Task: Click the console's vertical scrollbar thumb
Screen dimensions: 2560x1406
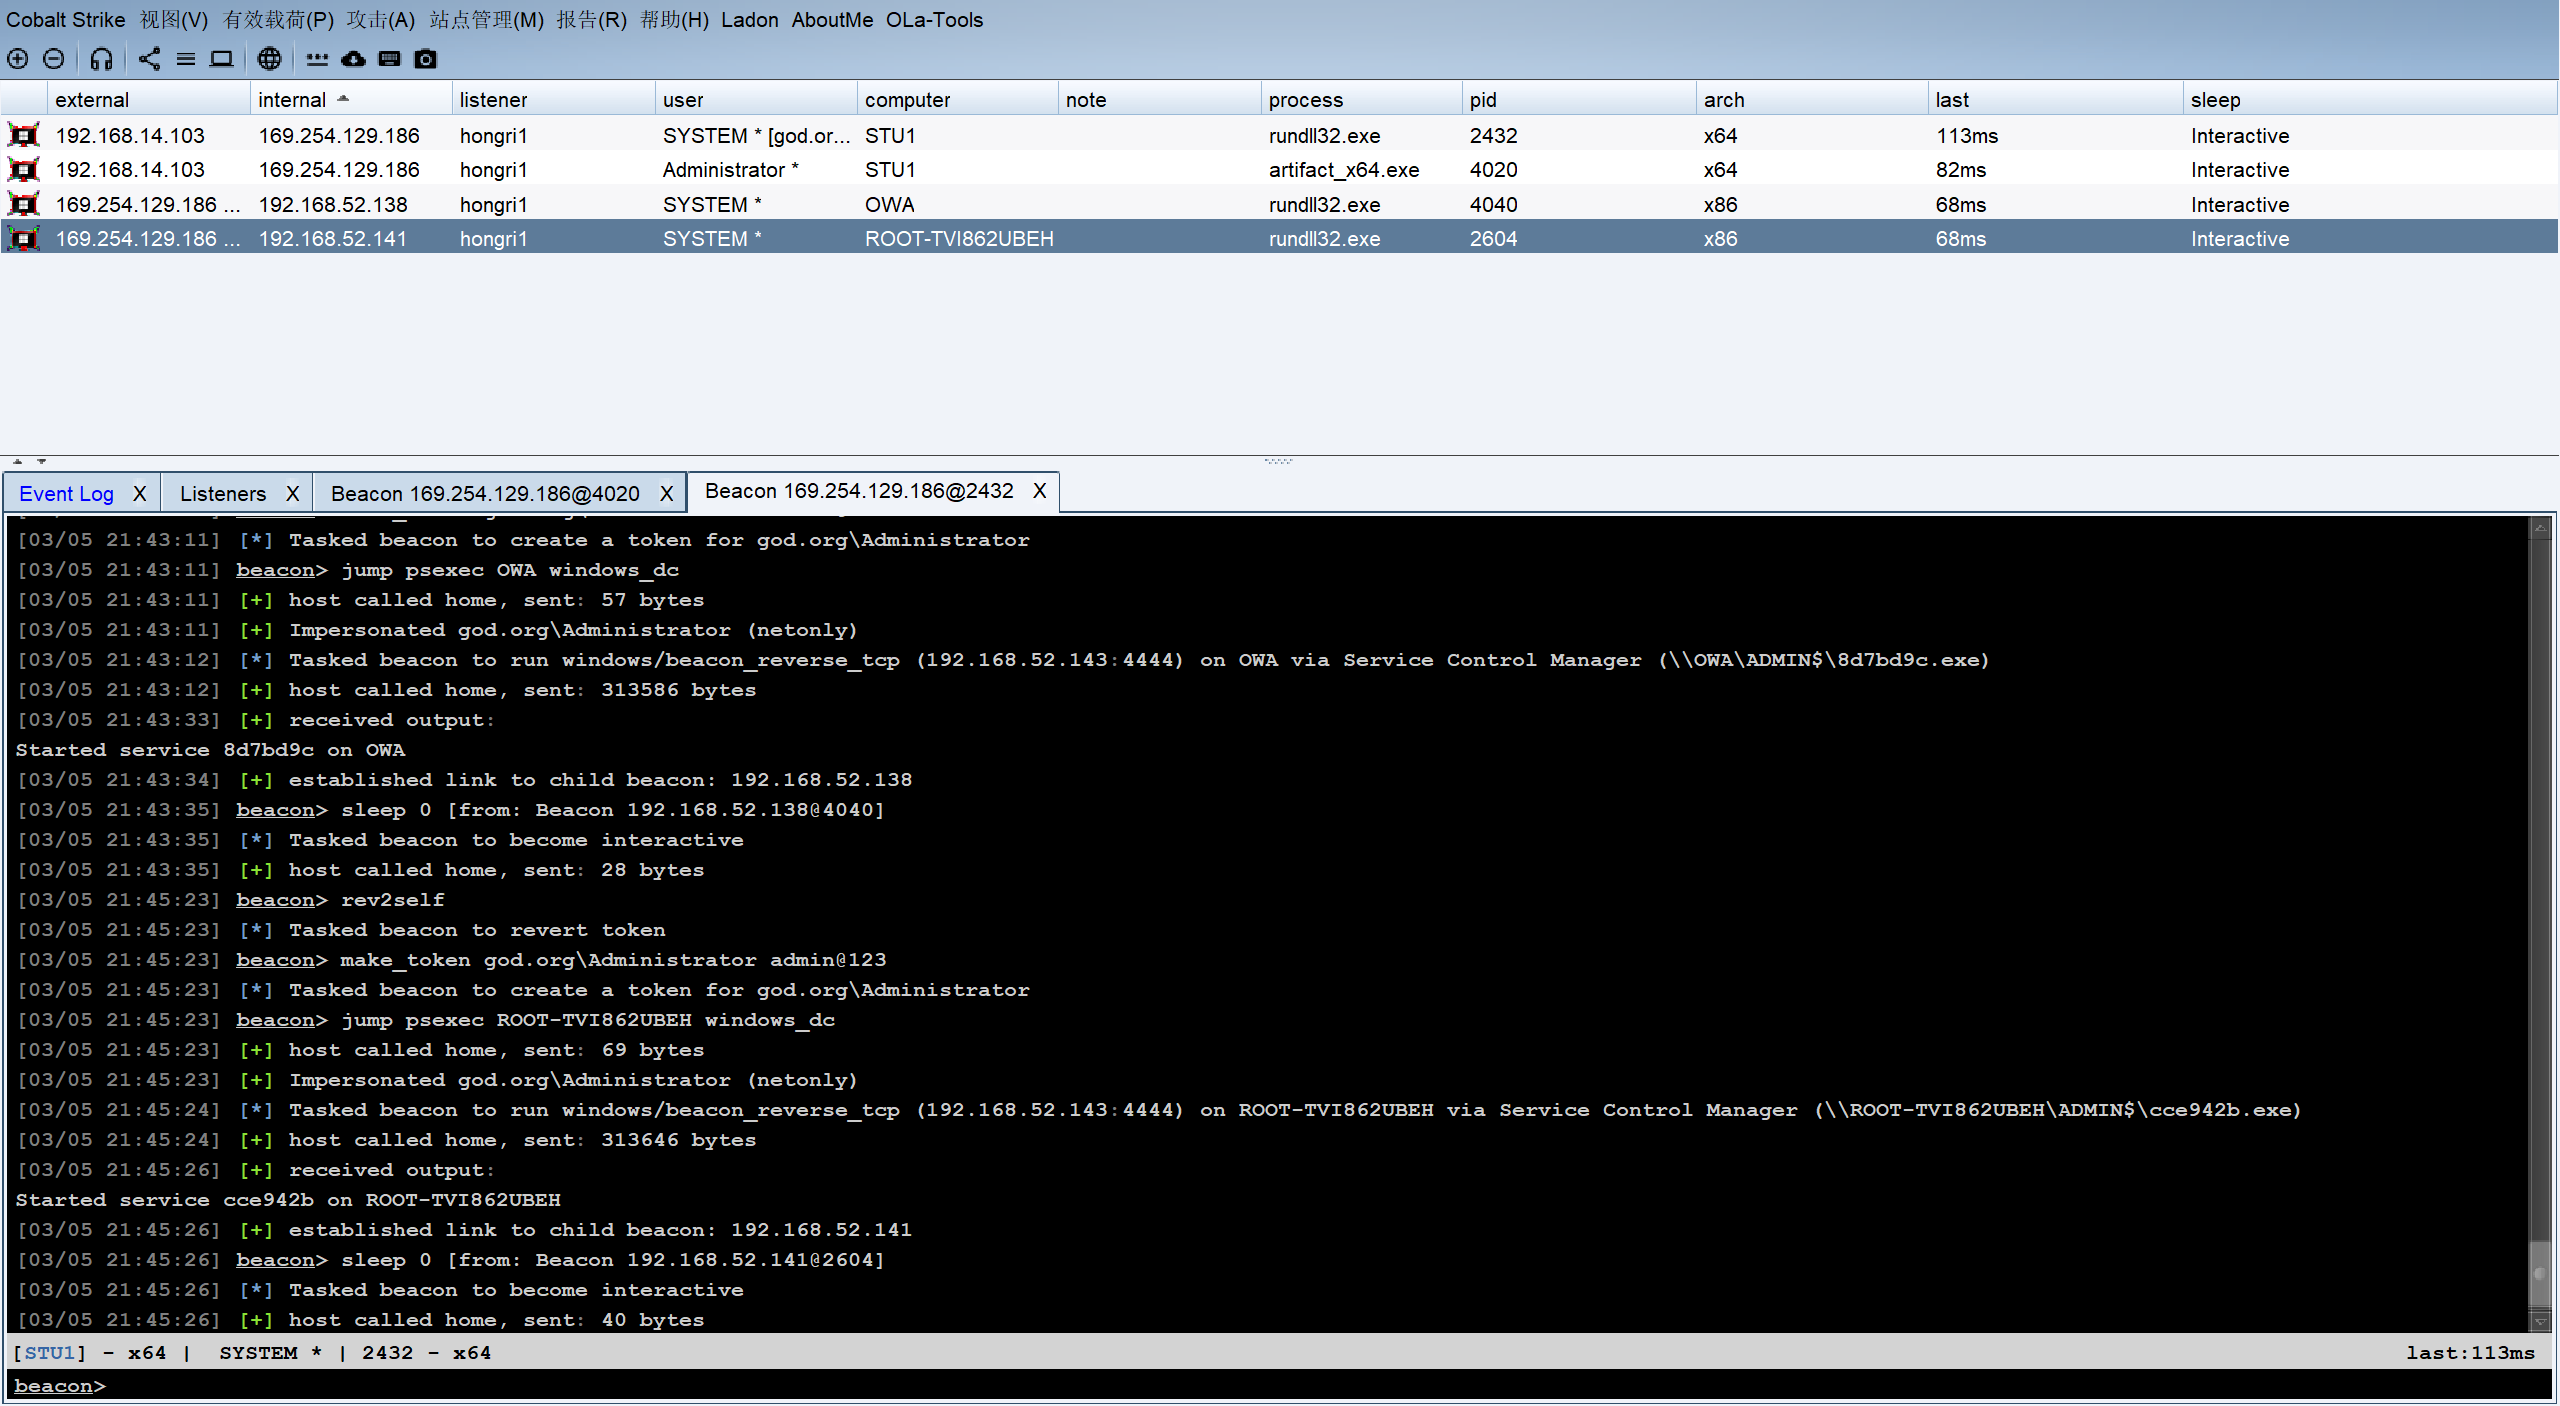Action: [x=2539, y=1274]
